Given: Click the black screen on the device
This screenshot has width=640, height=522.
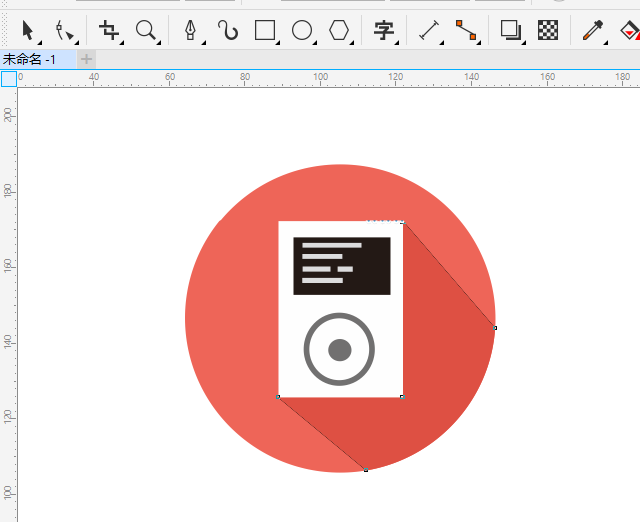Looking at the screenshot, I should 341,266.
